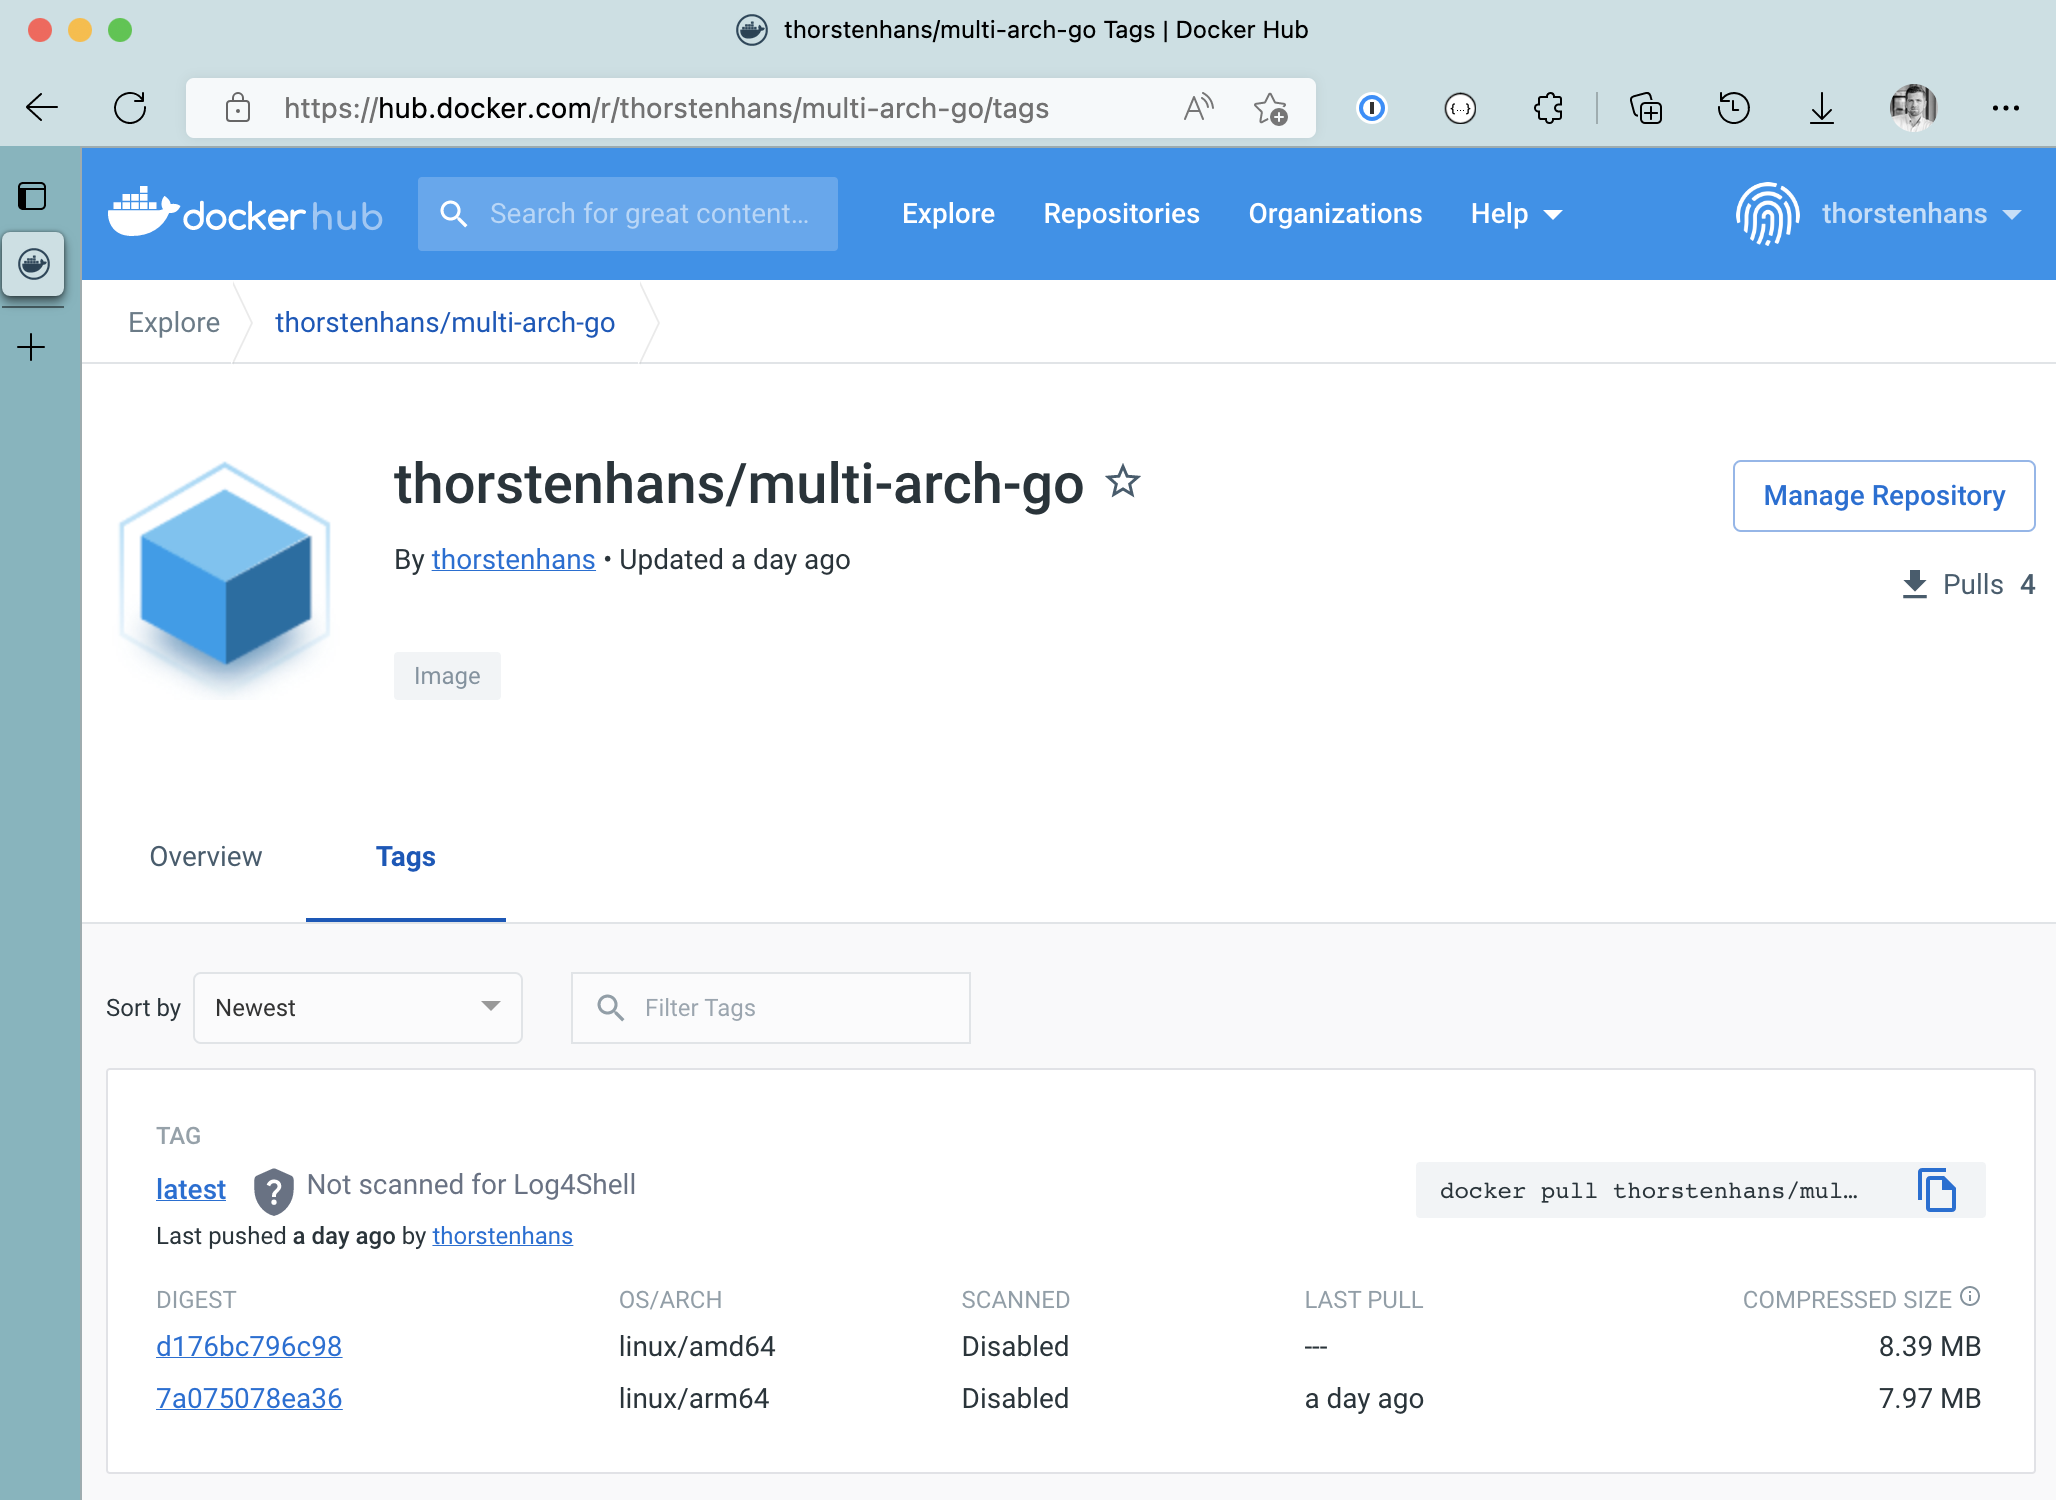This screenshot has width=2056, height=1500.
Task: Toggle the vertical tabs pane icon
Action: point(32,196)
